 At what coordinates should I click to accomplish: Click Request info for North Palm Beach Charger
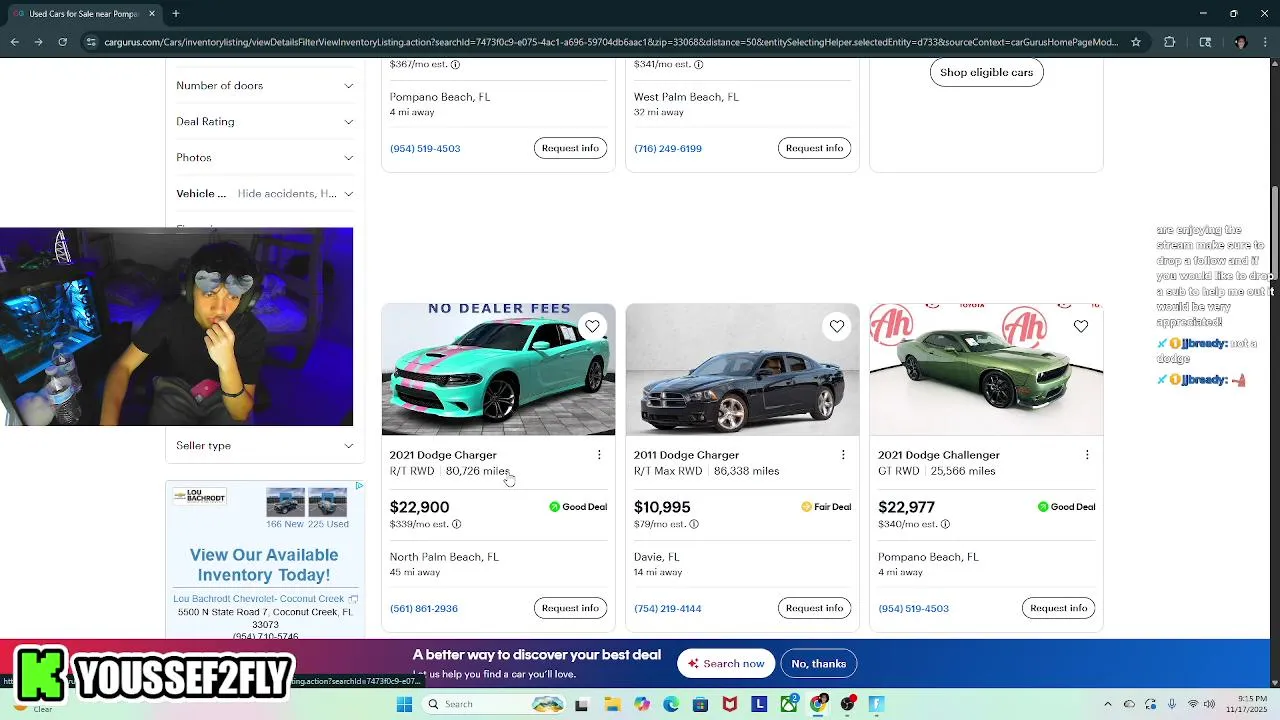[570, 608]
